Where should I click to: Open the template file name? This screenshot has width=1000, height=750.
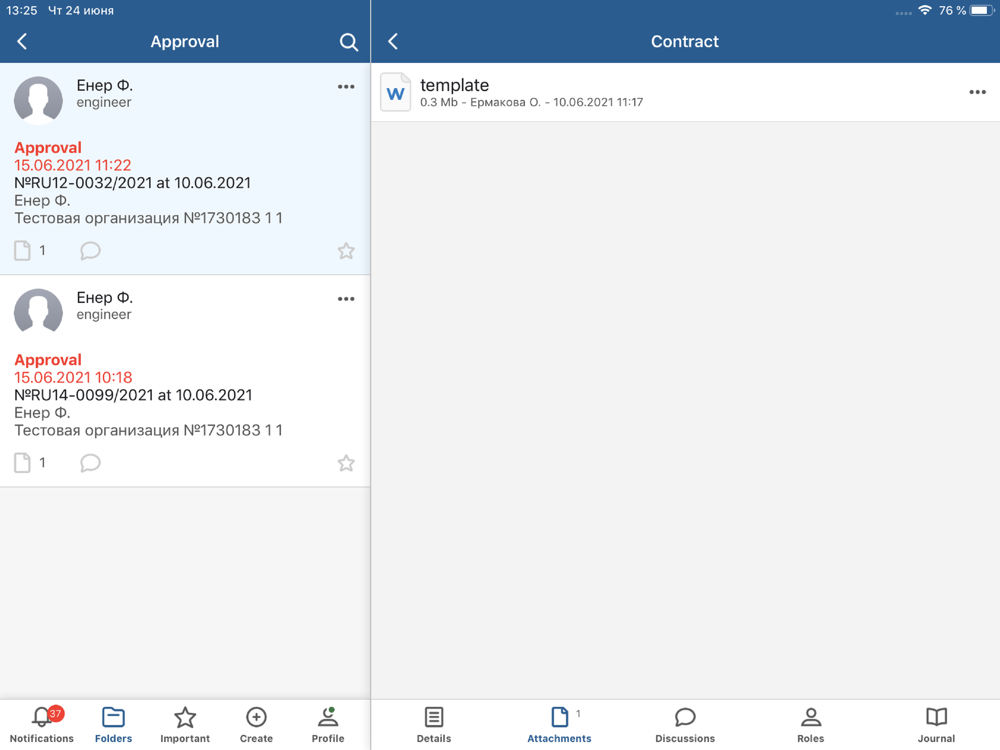(x=454, y=85)
